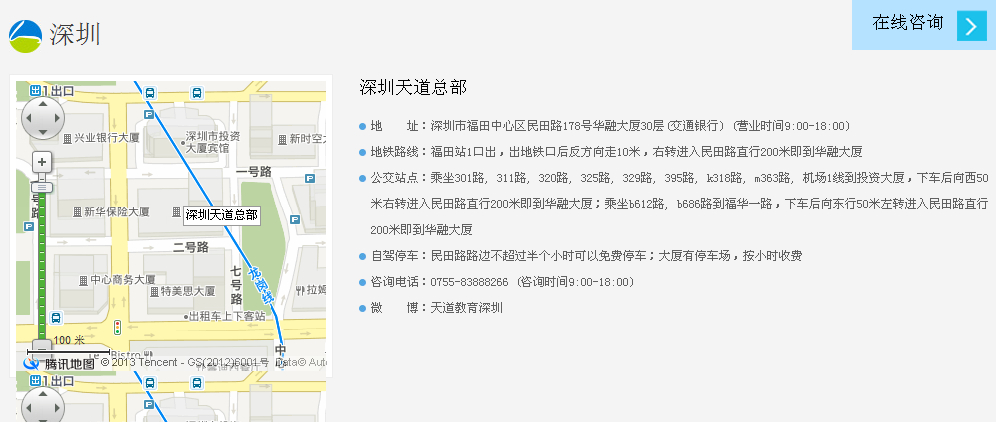The height and width of the screenshot is (427, 996).
Task: Open the 在线咨询 online consultation button
Action: (907, 24)
